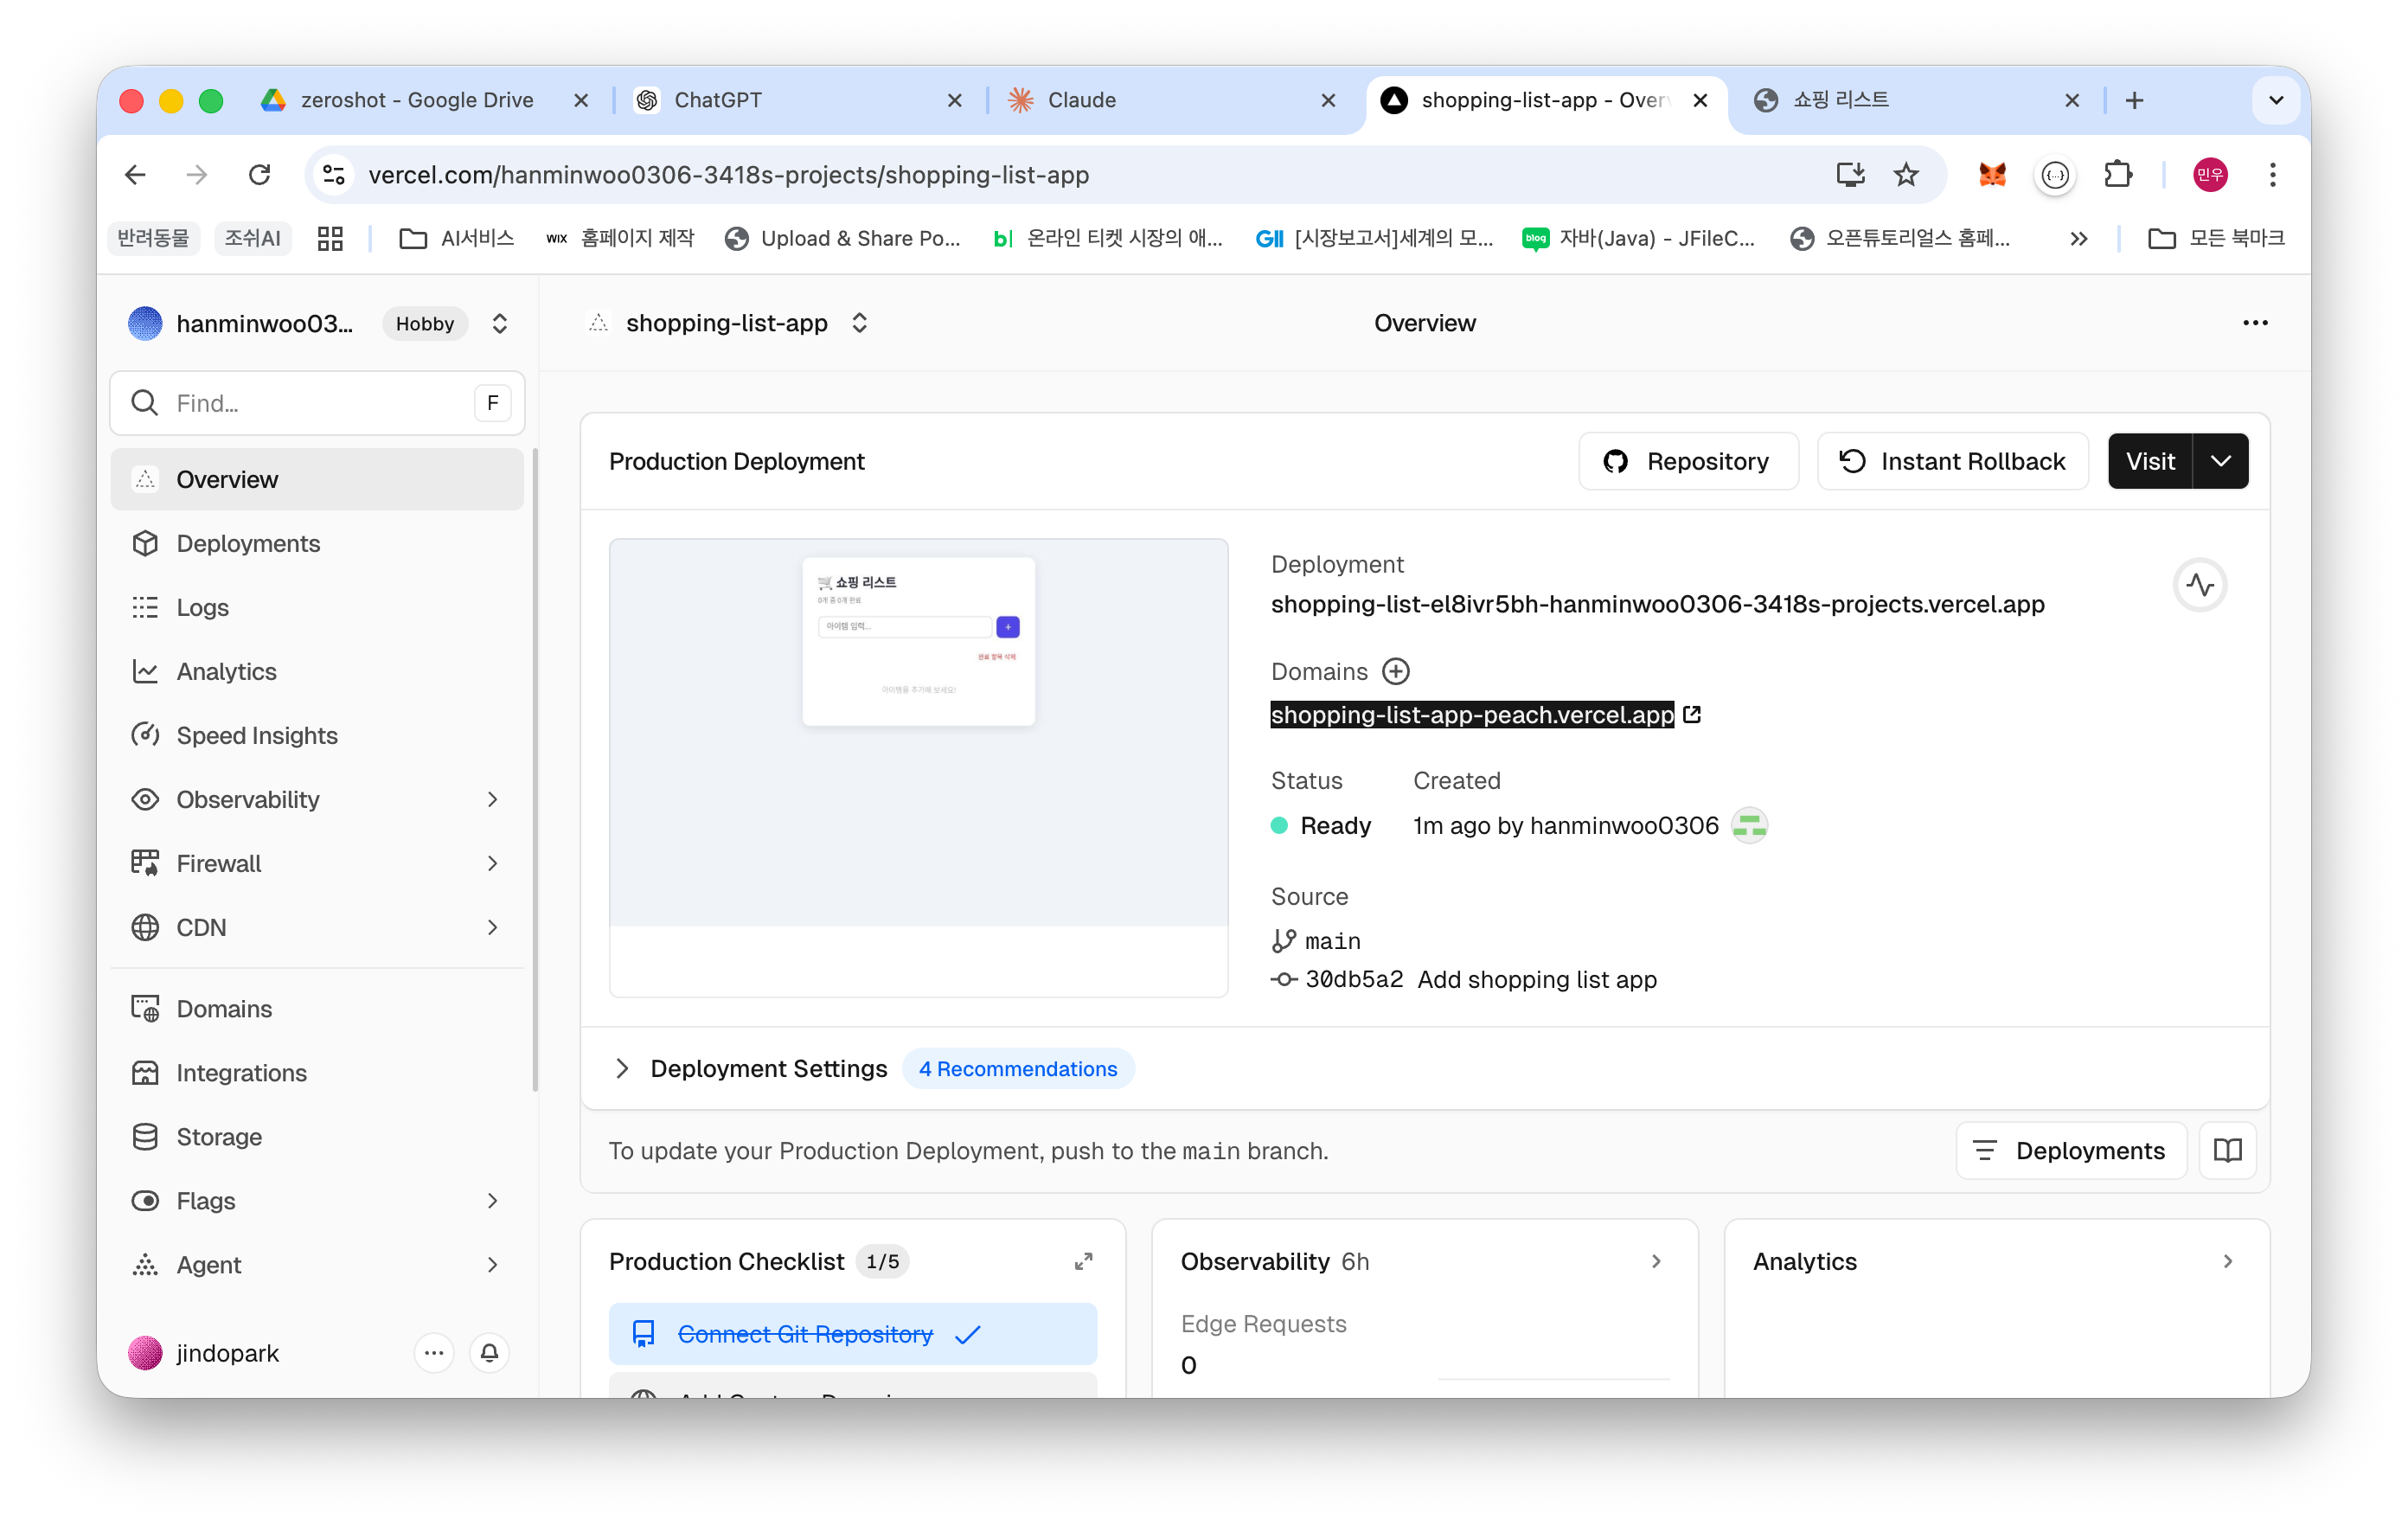Click the Instant Rollback button
The image size is (2408, 1526).
point(1952,461)
